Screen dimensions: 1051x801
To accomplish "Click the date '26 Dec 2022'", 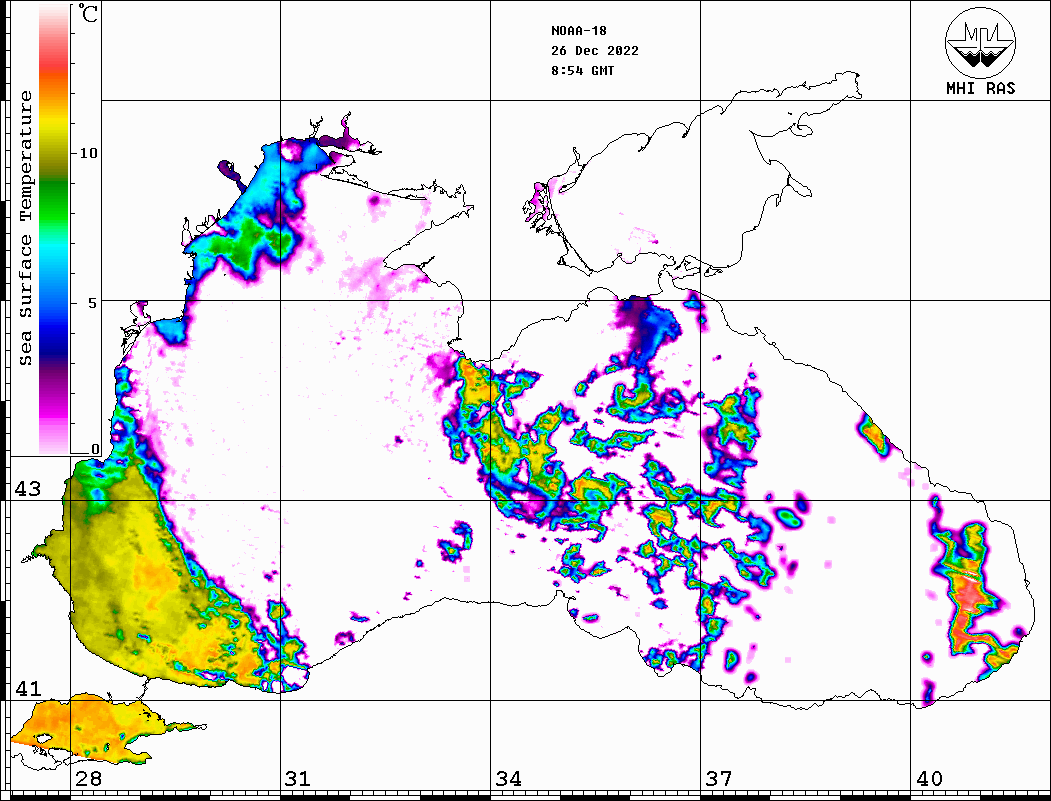I will pyautogui.click(x=595, y=51).
